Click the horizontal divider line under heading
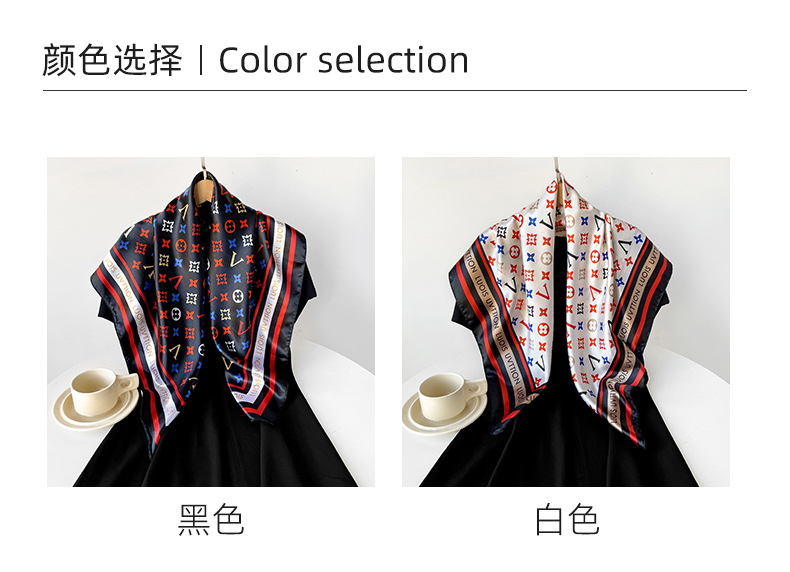The width and height of the screenshot is (790, 572). (x=394, y=91)
